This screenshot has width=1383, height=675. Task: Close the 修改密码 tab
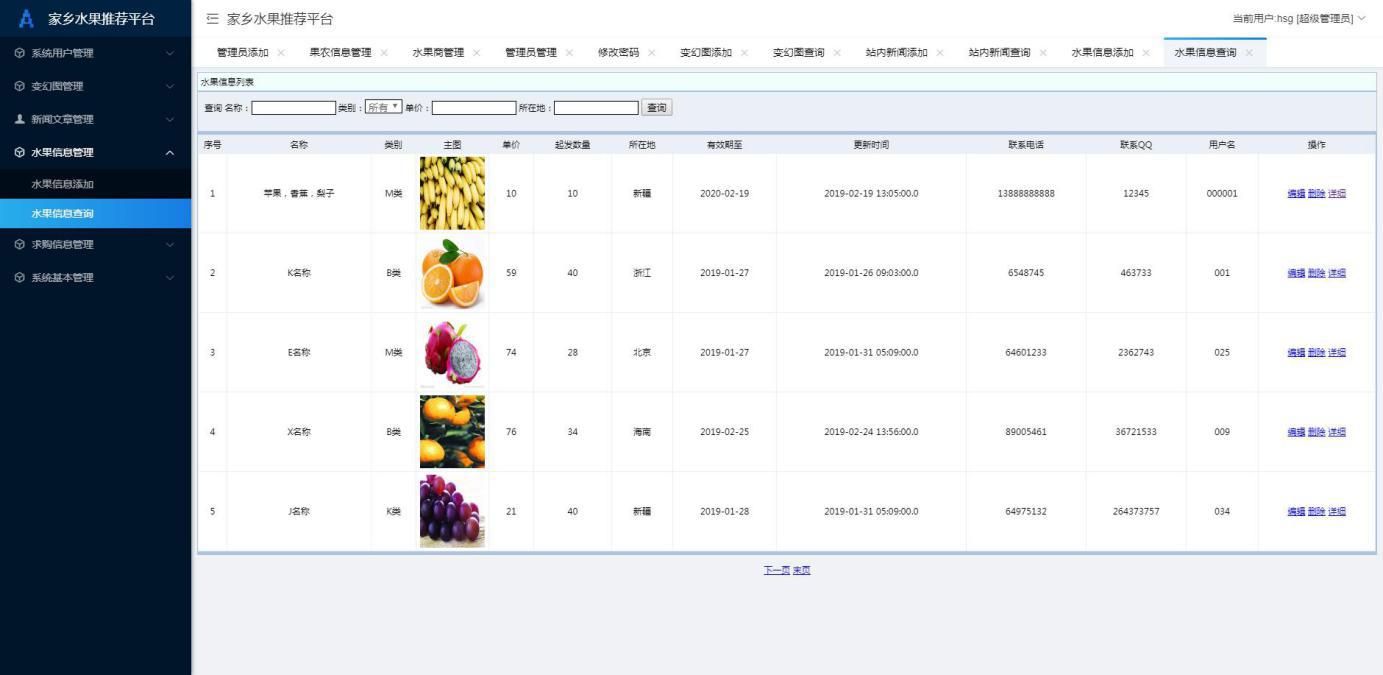(x=652, y=53)
